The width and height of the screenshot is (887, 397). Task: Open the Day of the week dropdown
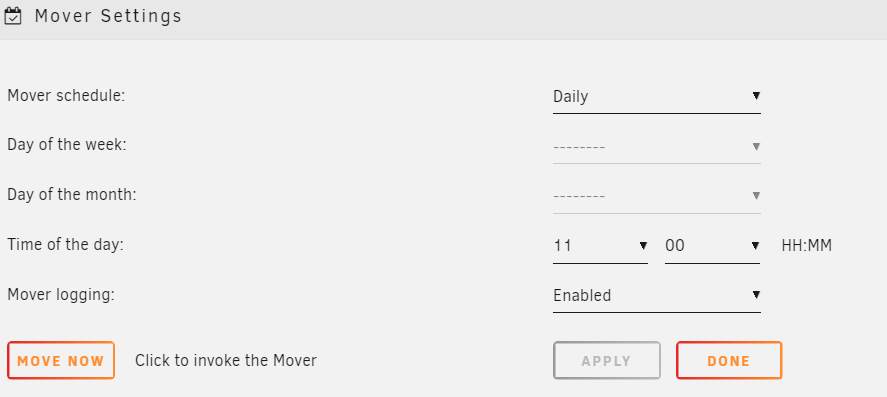(x=657, y=146)
